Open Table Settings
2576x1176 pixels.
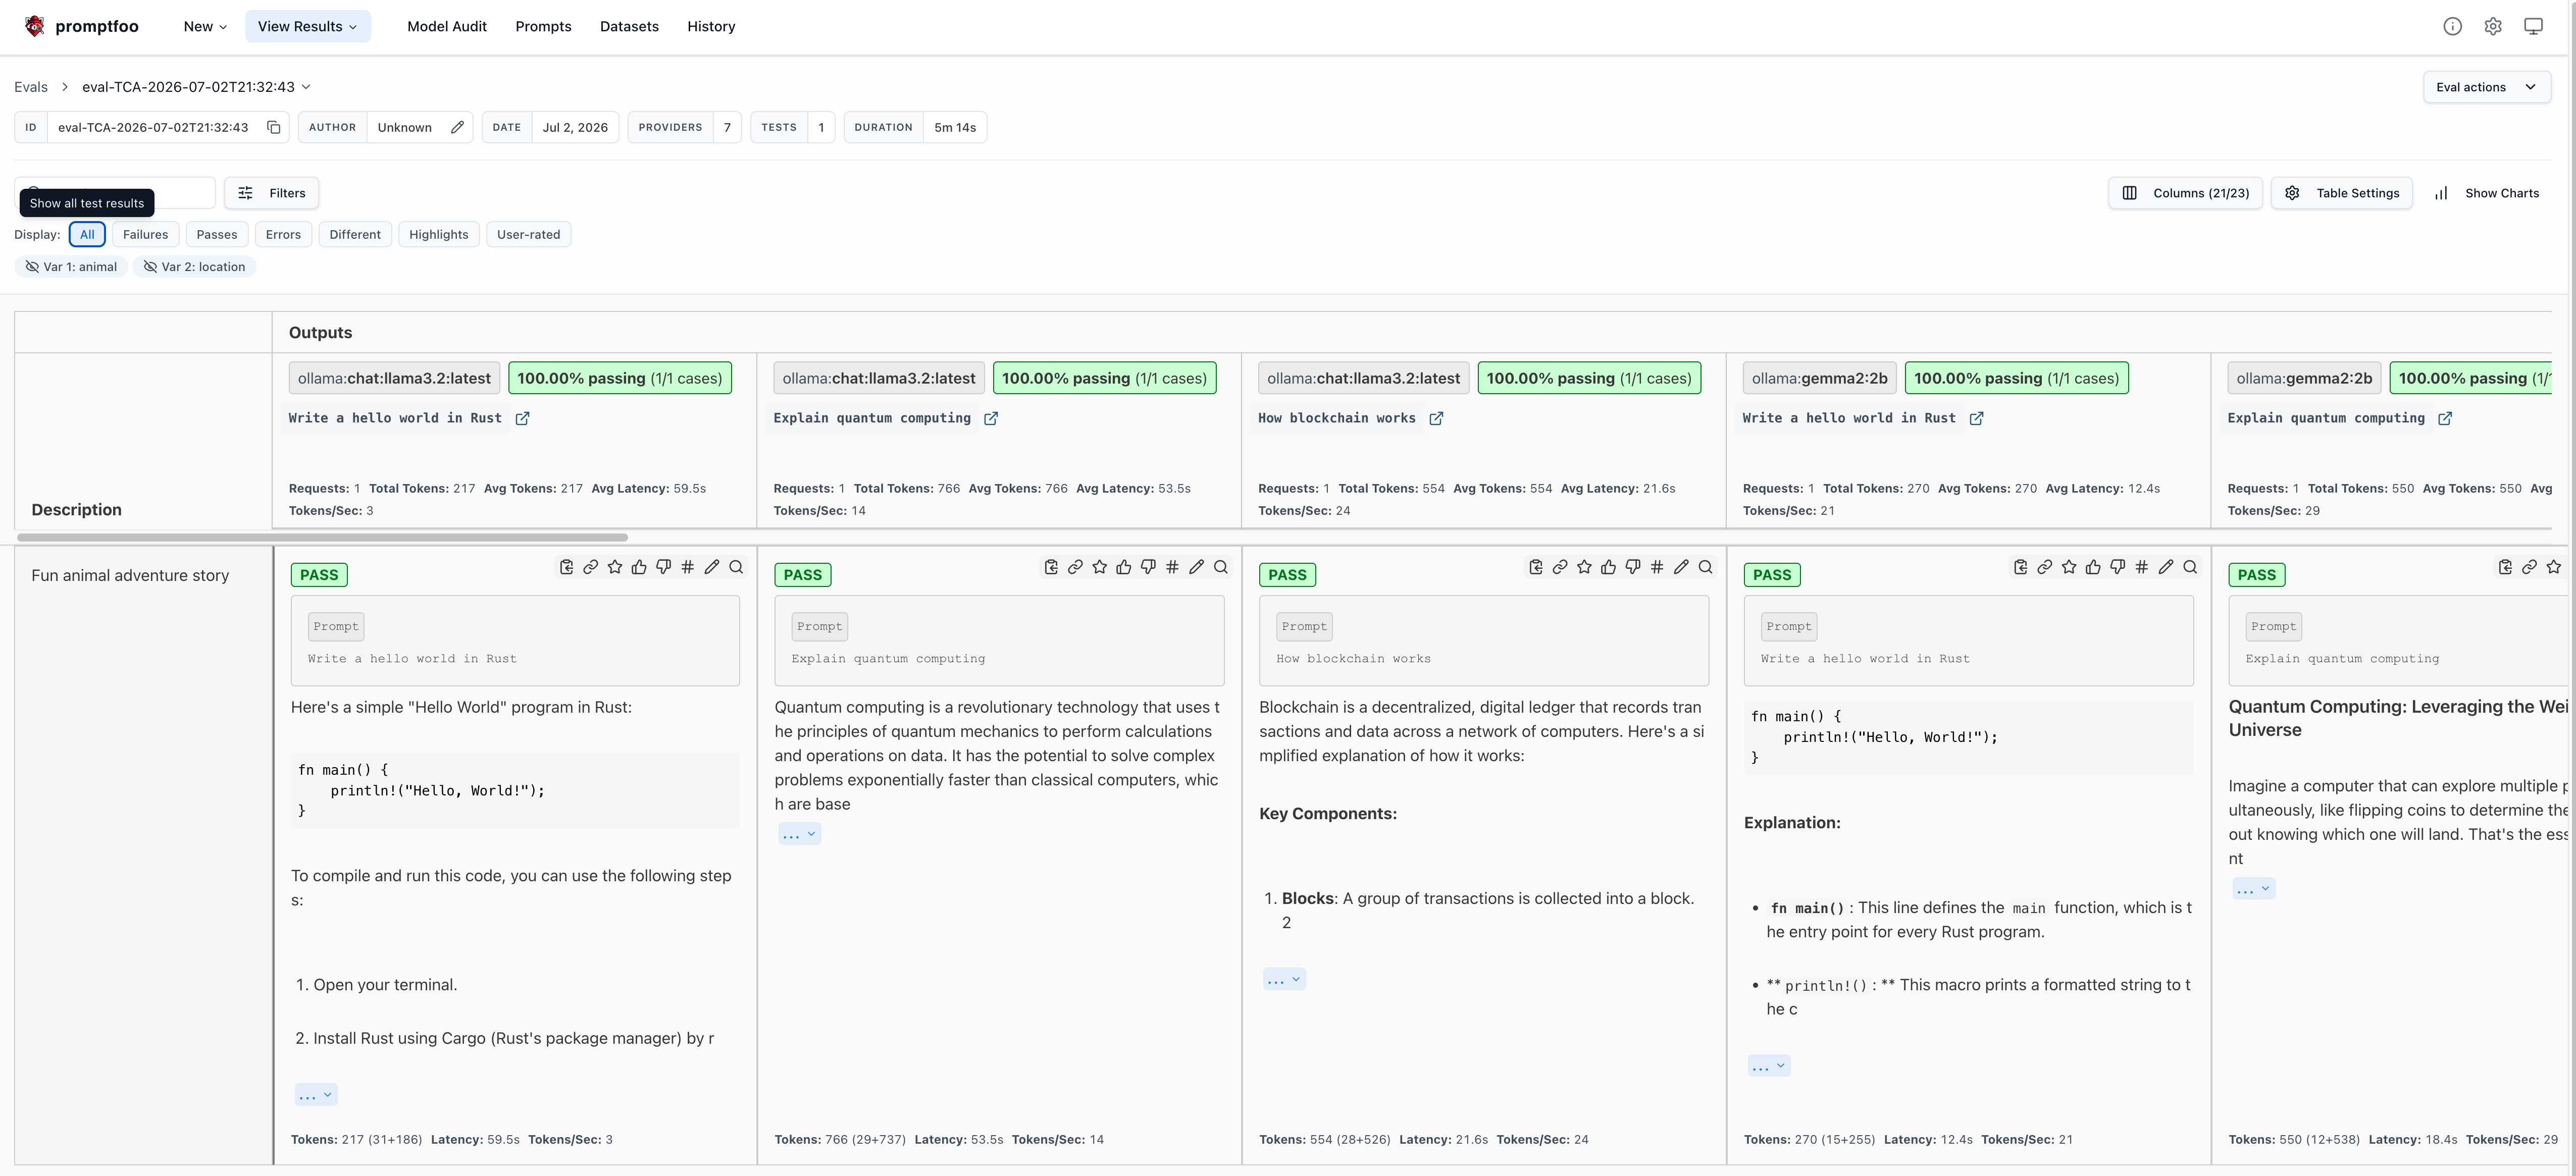(2342, 193)
